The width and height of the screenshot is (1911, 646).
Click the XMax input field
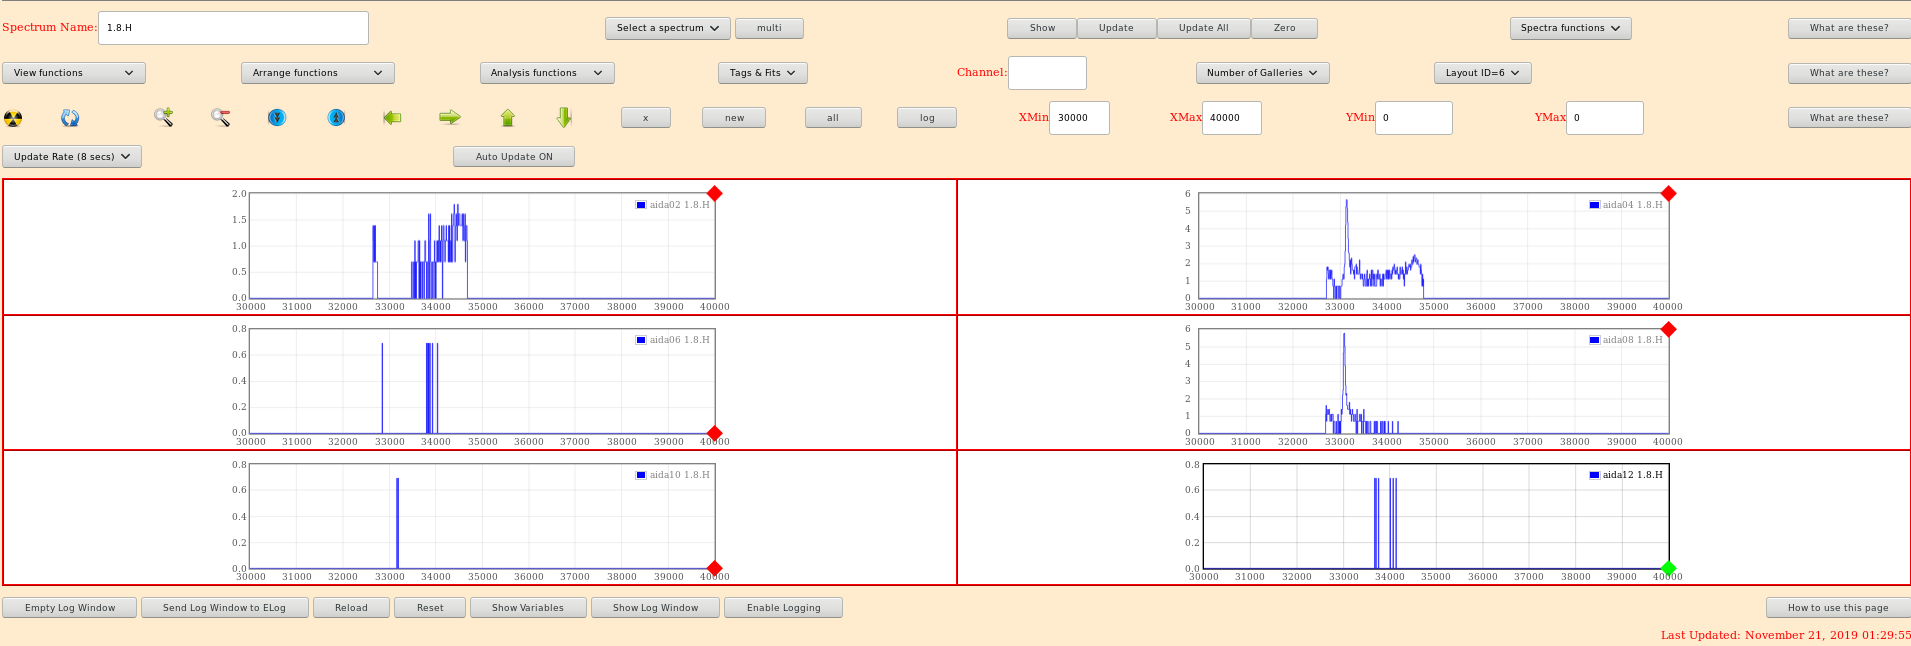1231,118
